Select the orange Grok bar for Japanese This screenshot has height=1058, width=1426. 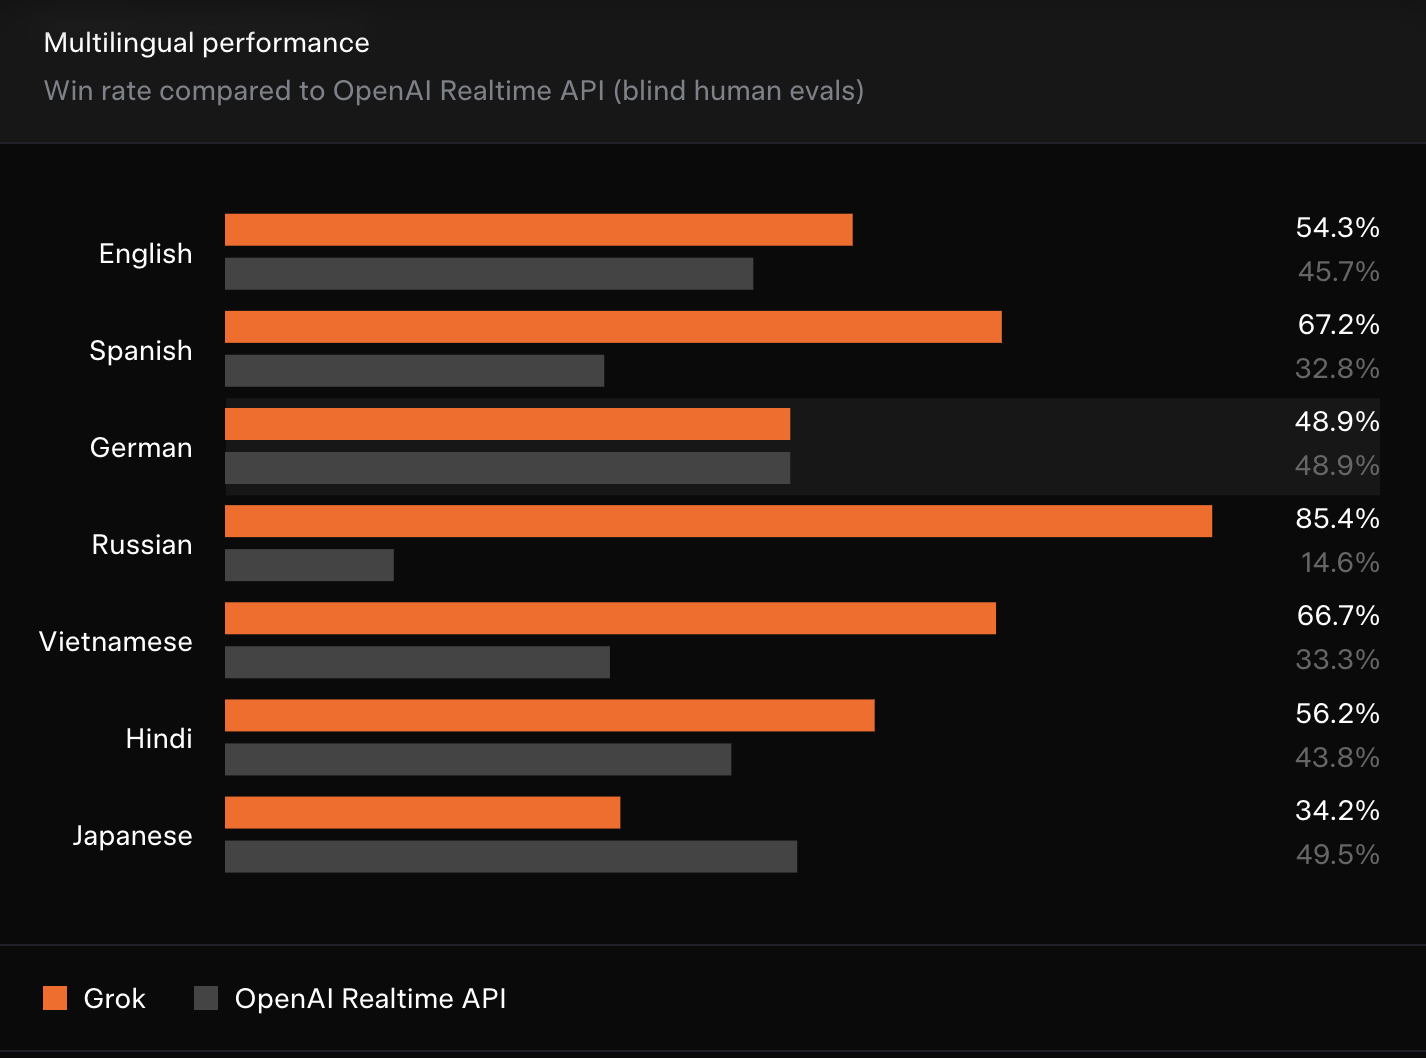422,812
